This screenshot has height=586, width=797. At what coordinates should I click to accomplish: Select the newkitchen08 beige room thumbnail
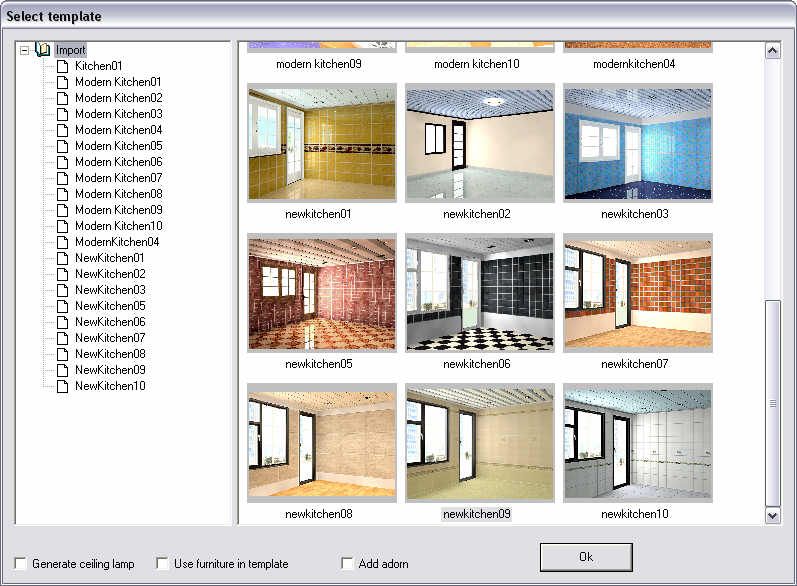coord(322,443)
